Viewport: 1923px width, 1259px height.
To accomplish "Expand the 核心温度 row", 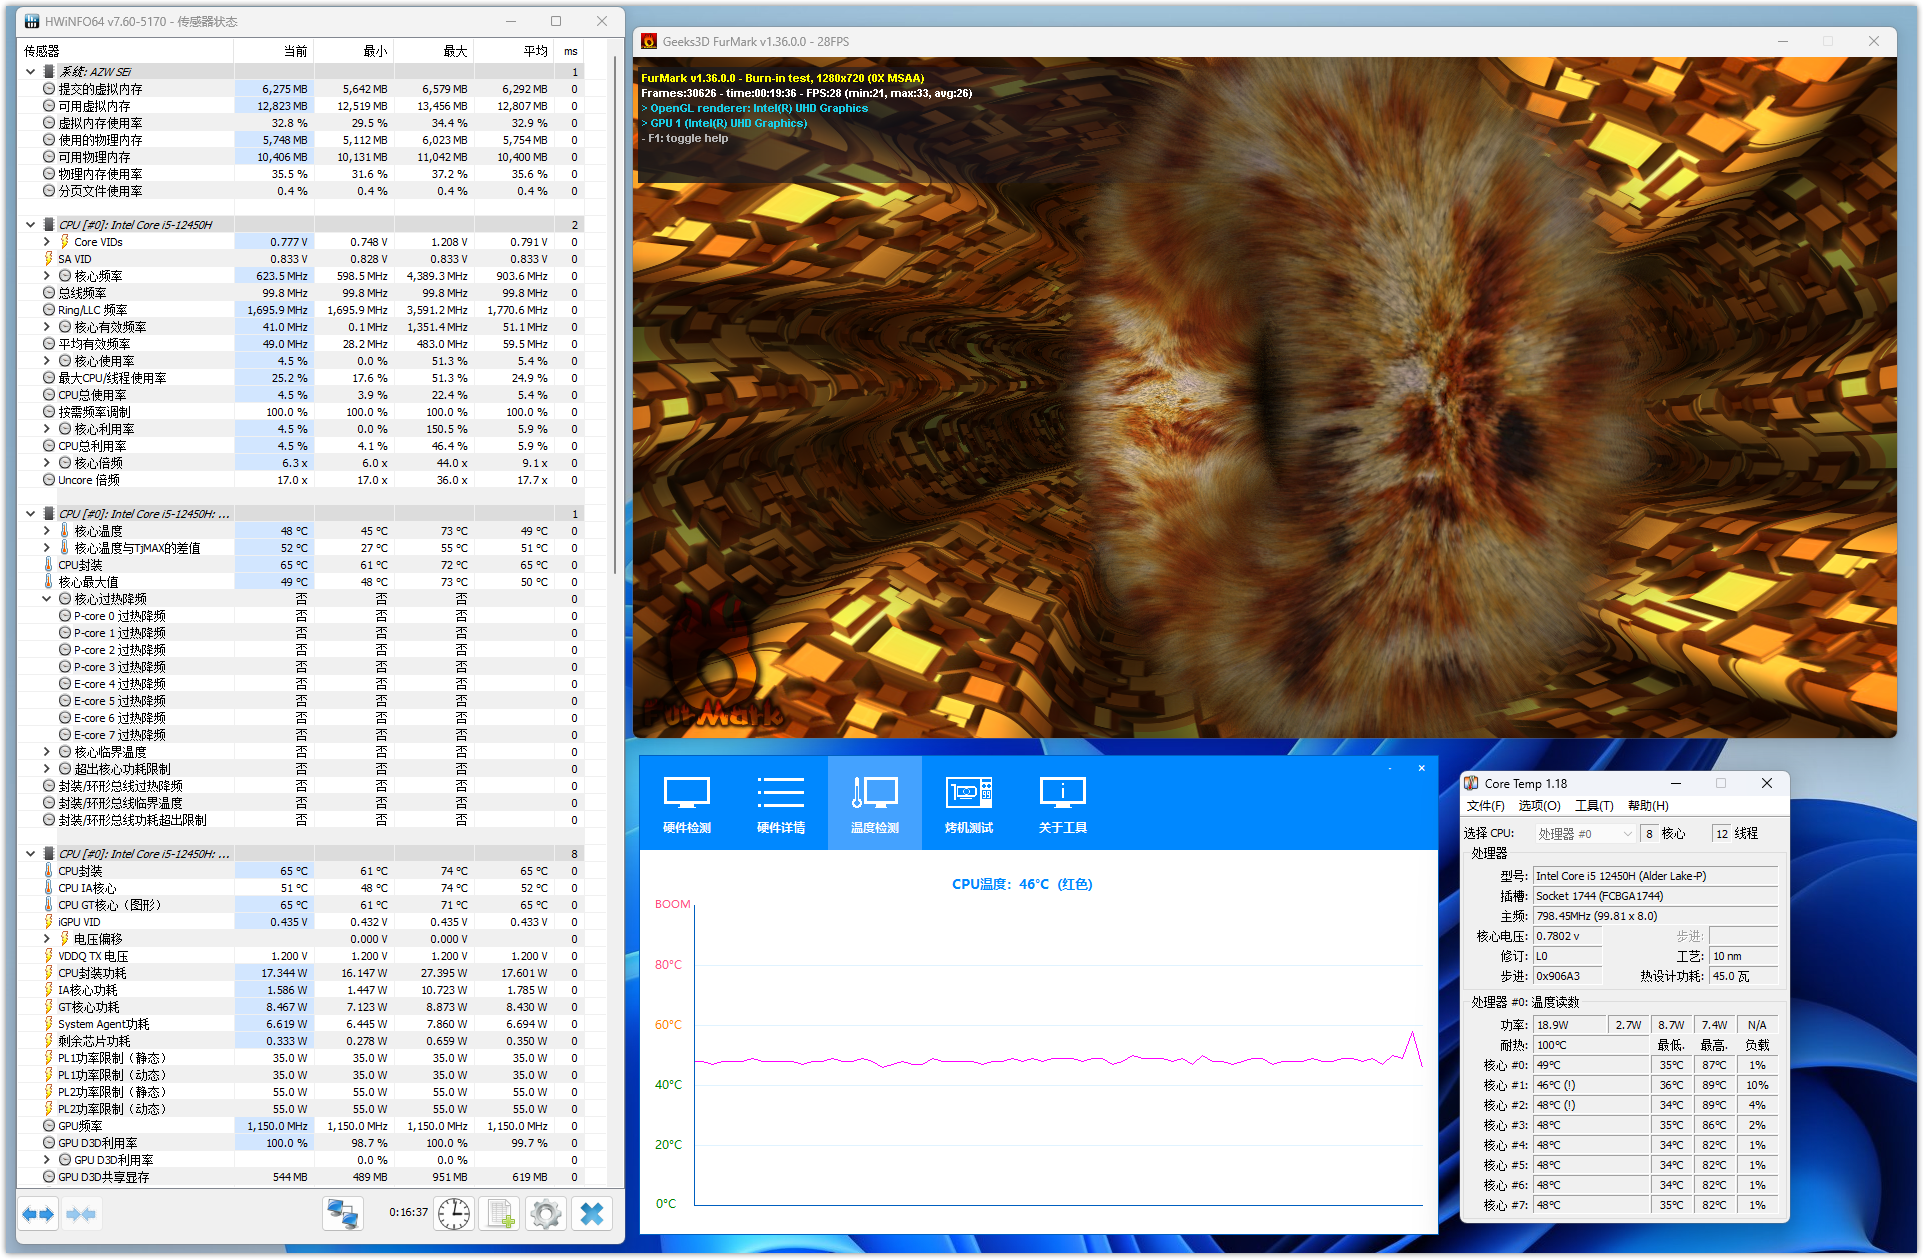I will [x=46, y=531].
